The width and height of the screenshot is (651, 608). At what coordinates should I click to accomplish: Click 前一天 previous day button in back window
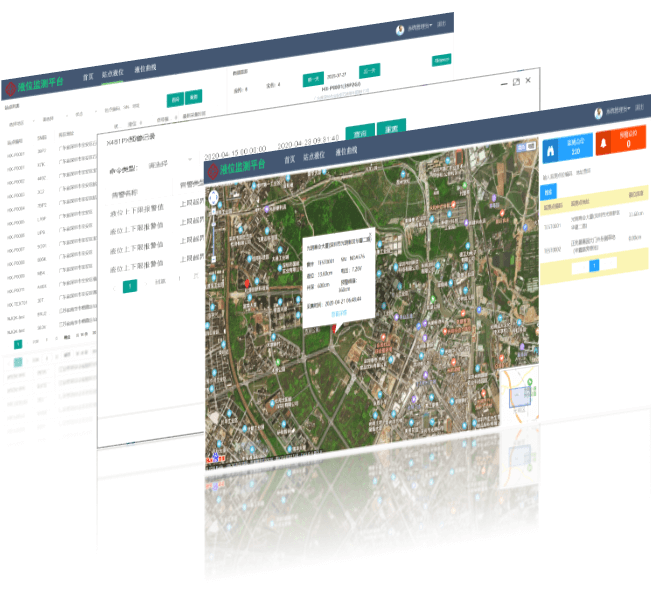coord(313,79)
